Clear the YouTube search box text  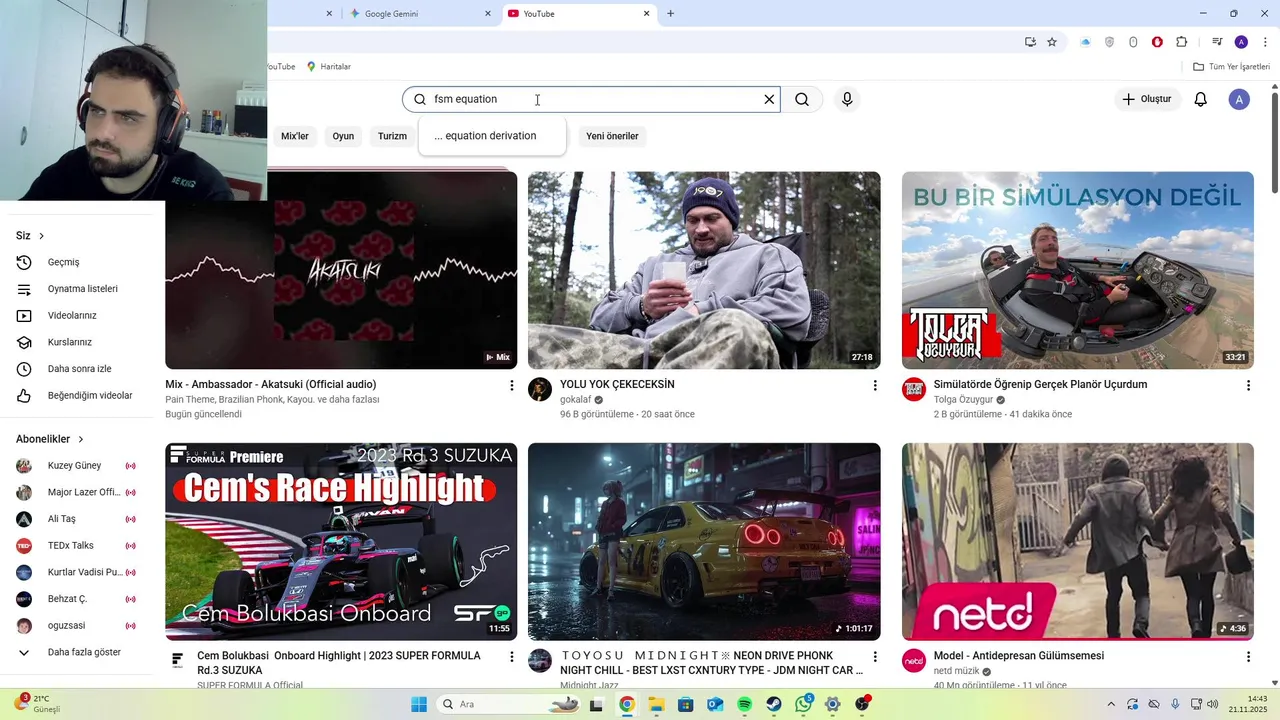(x=769, y=99)
